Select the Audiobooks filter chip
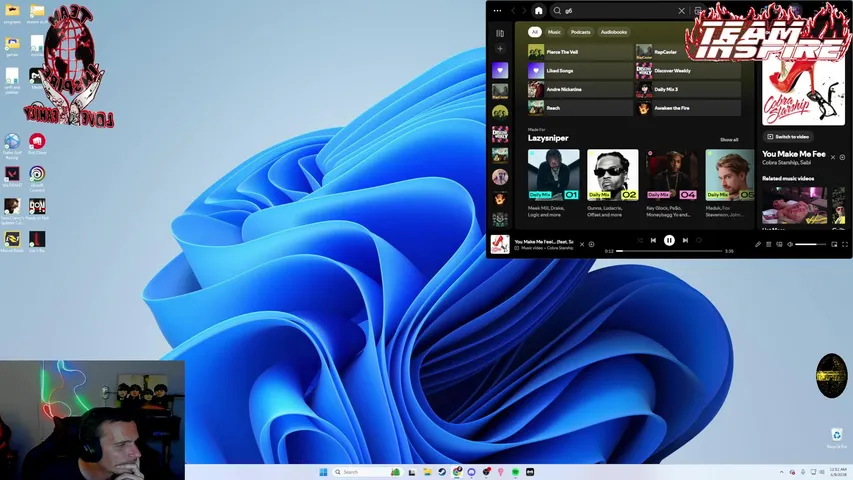The height and width of the screenshot is (480, 853). coord(614,32)
